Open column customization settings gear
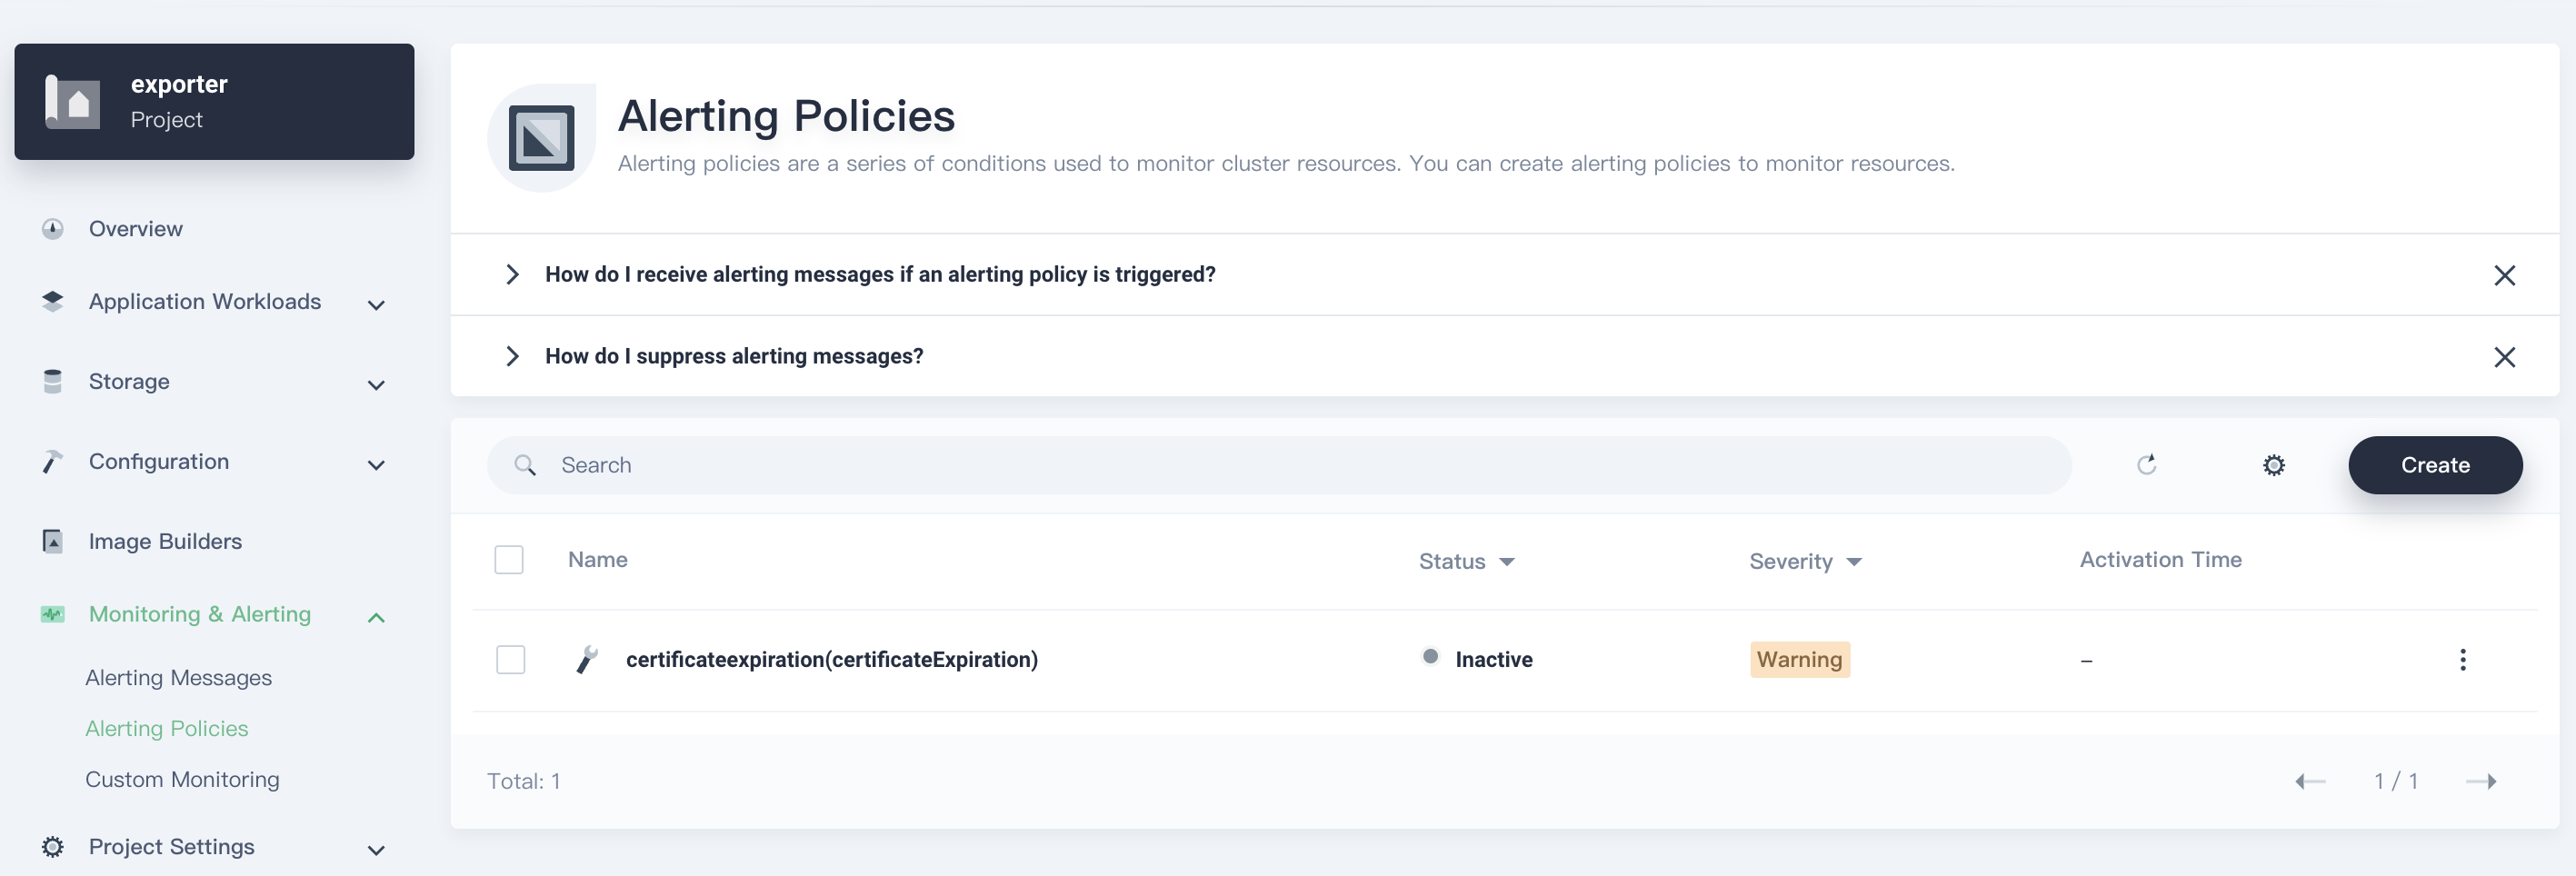This screenshot has height=876, width=2576. click(x=2274, y=464)
